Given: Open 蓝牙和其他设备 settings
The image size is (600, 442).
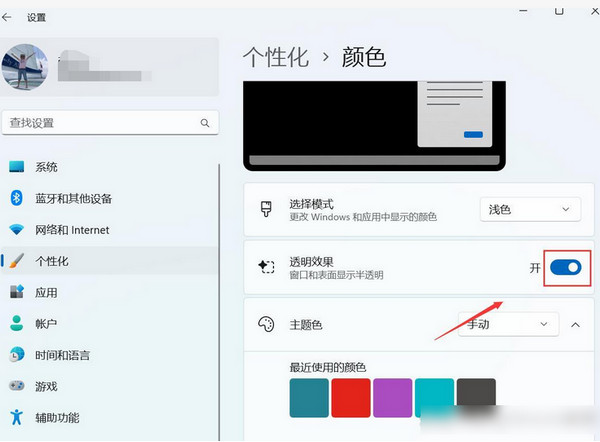Looking at the screenshot, I should pos(110,198).
